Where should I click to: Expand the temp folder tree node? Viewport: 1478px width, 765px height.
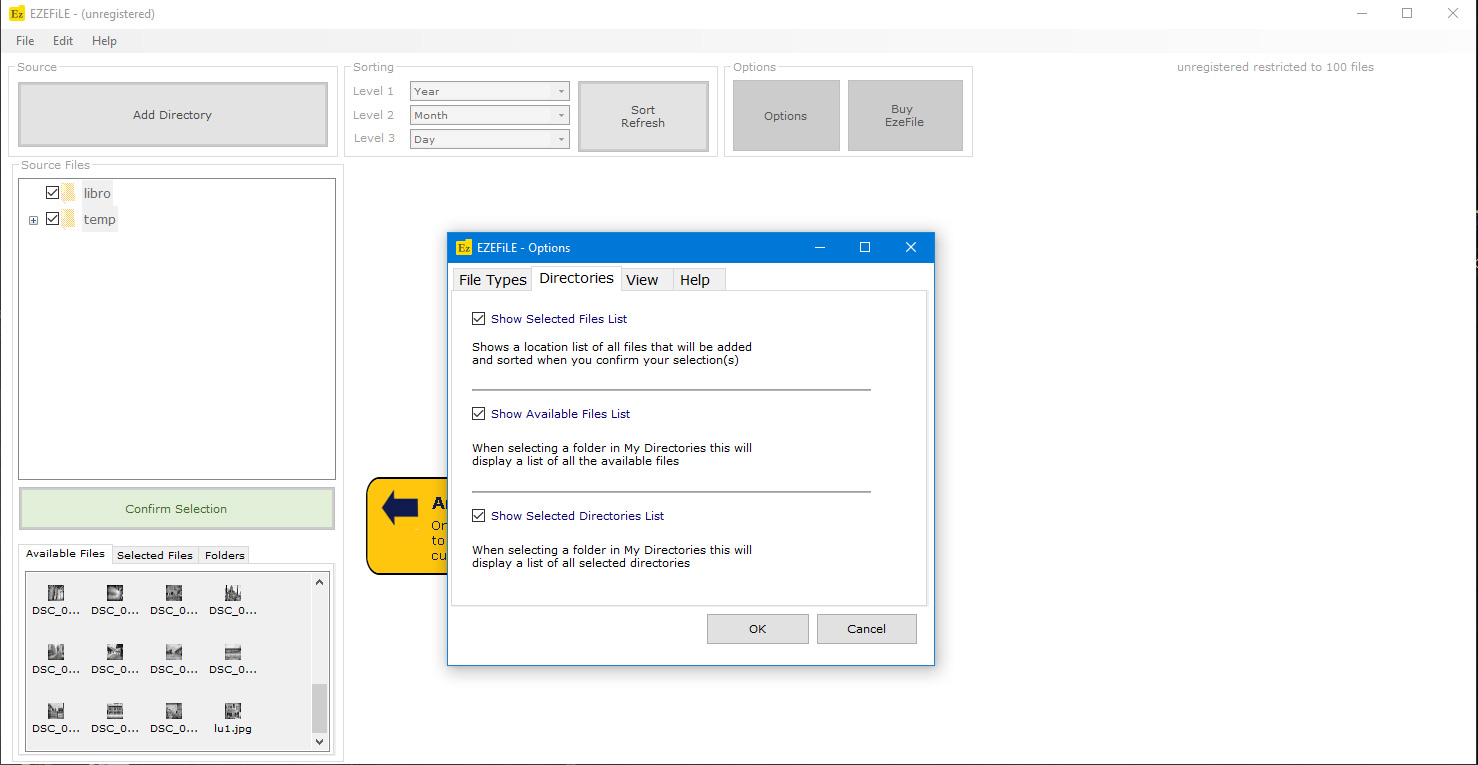(33, 220)
